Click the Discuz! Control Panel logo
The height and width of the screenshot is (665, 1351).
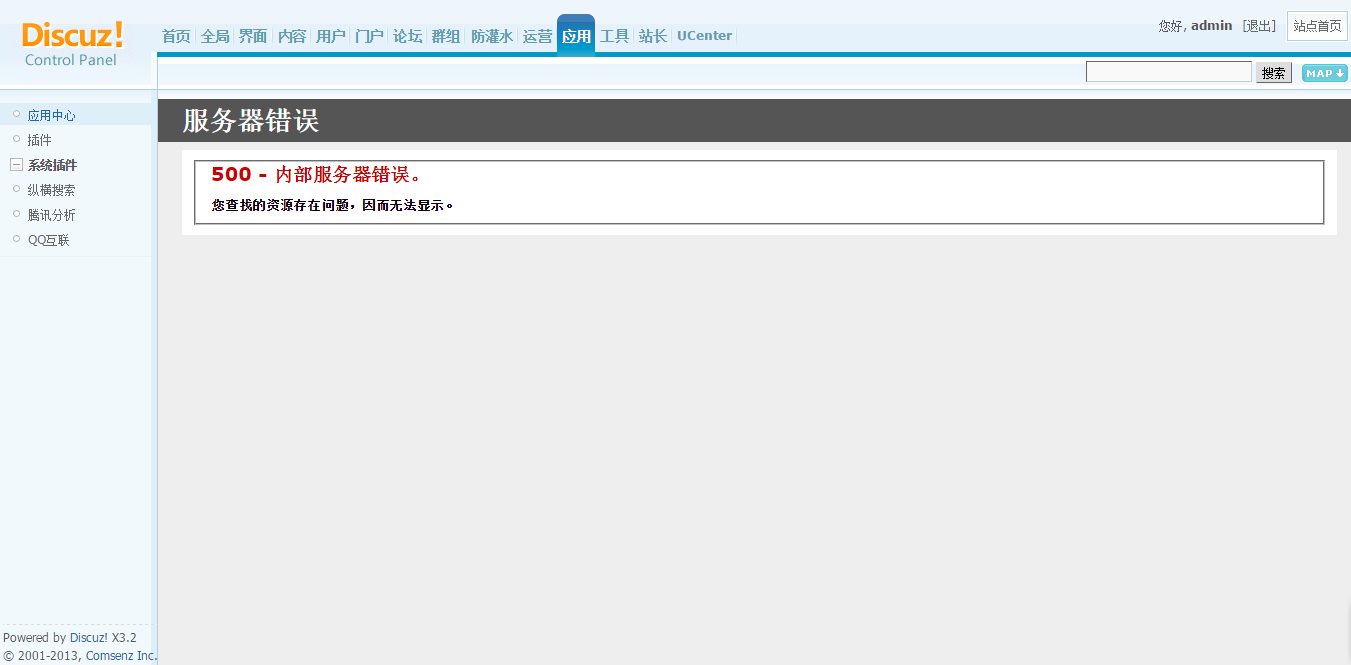(x=72, y=44)
